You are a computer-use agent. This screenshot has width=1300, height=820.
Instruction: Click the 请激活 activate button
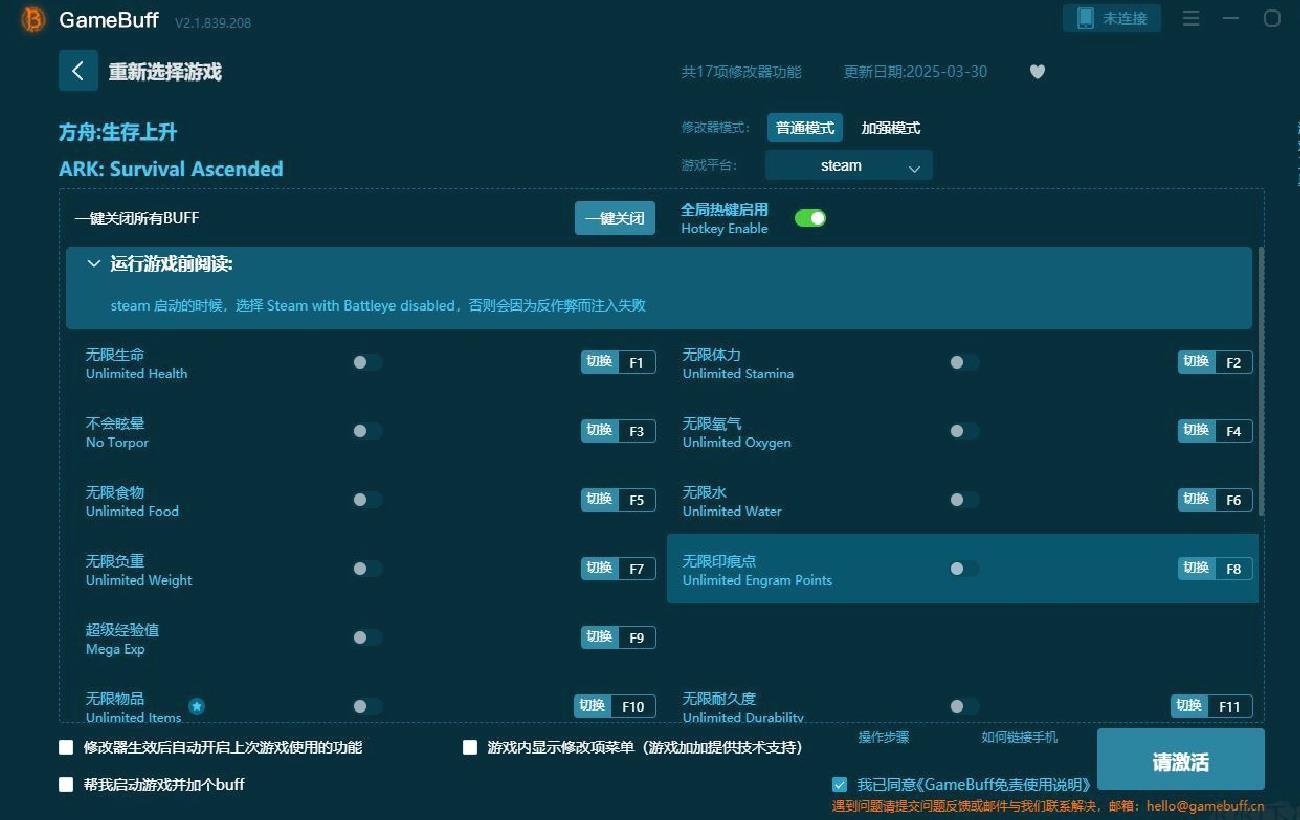click(x=1181, y=761)
